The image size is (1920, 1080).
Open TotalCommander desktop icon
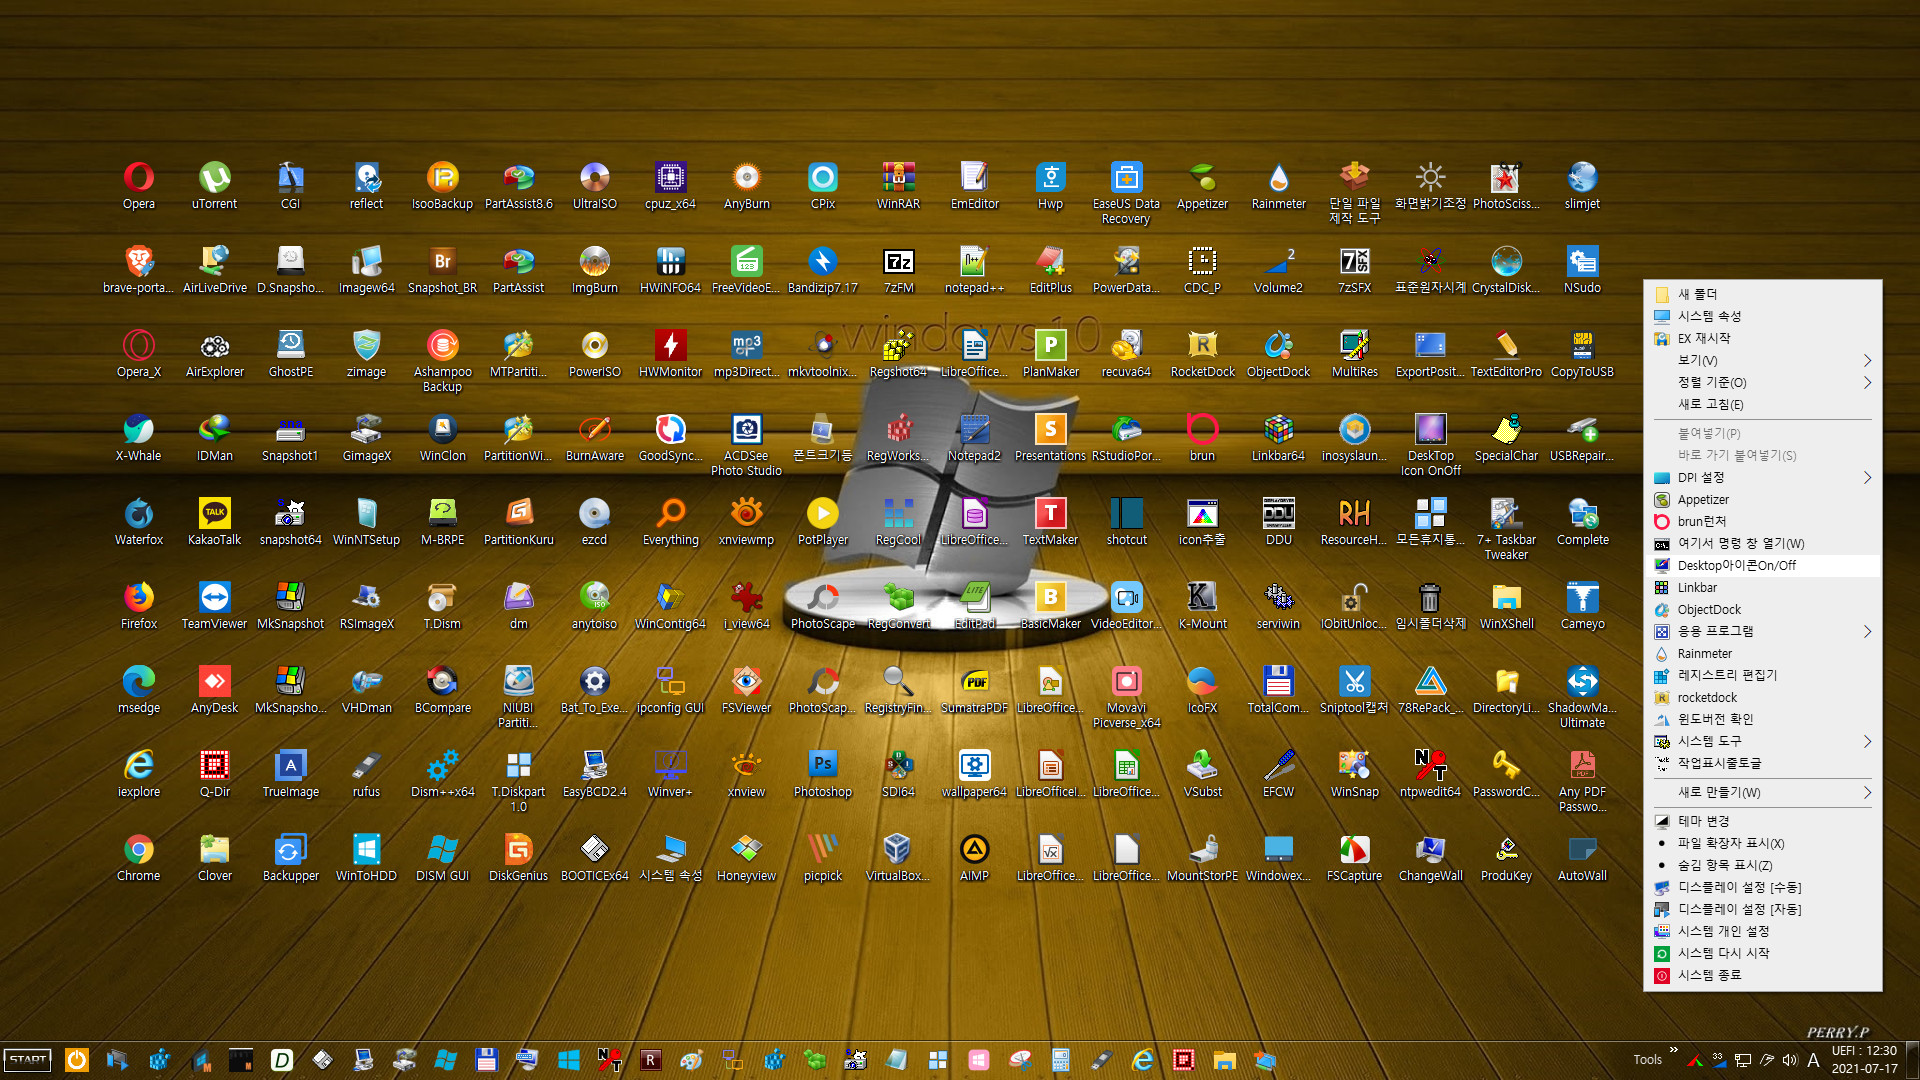click(x=1278, y=690)
